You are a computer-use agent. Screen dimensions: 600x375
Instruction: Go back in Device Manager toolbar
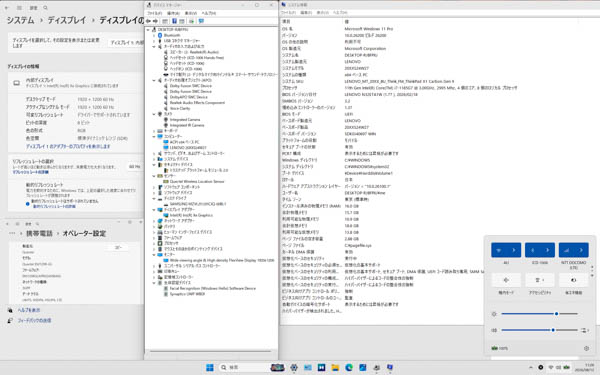coord(148,21)
